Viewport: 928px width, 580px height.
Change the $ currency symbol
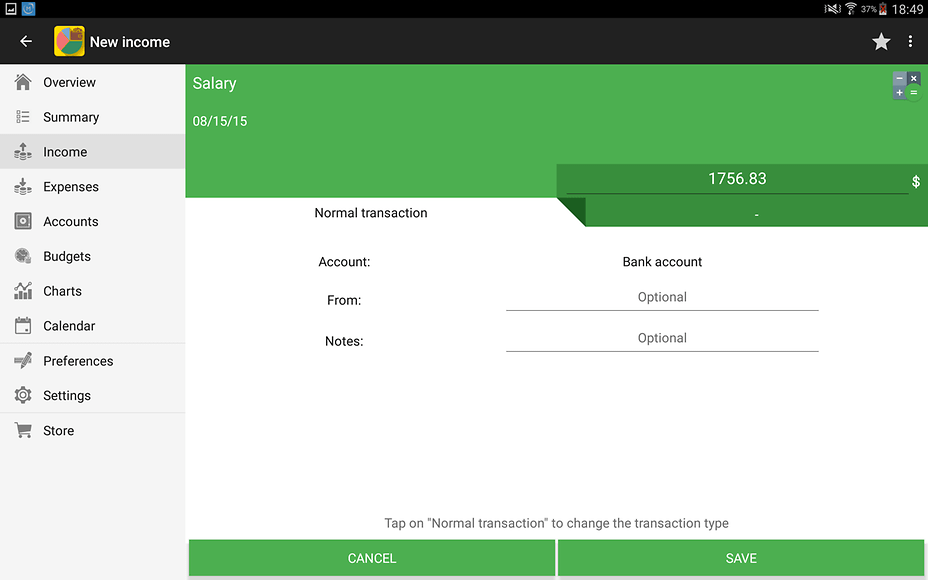916,182
